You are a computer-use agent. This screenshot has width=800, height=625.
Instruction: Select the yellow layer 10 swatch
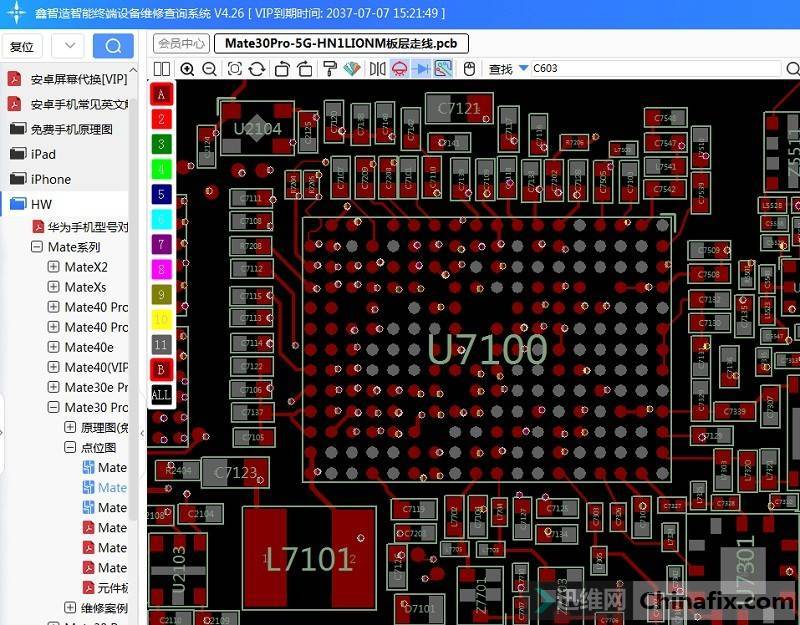161,319
